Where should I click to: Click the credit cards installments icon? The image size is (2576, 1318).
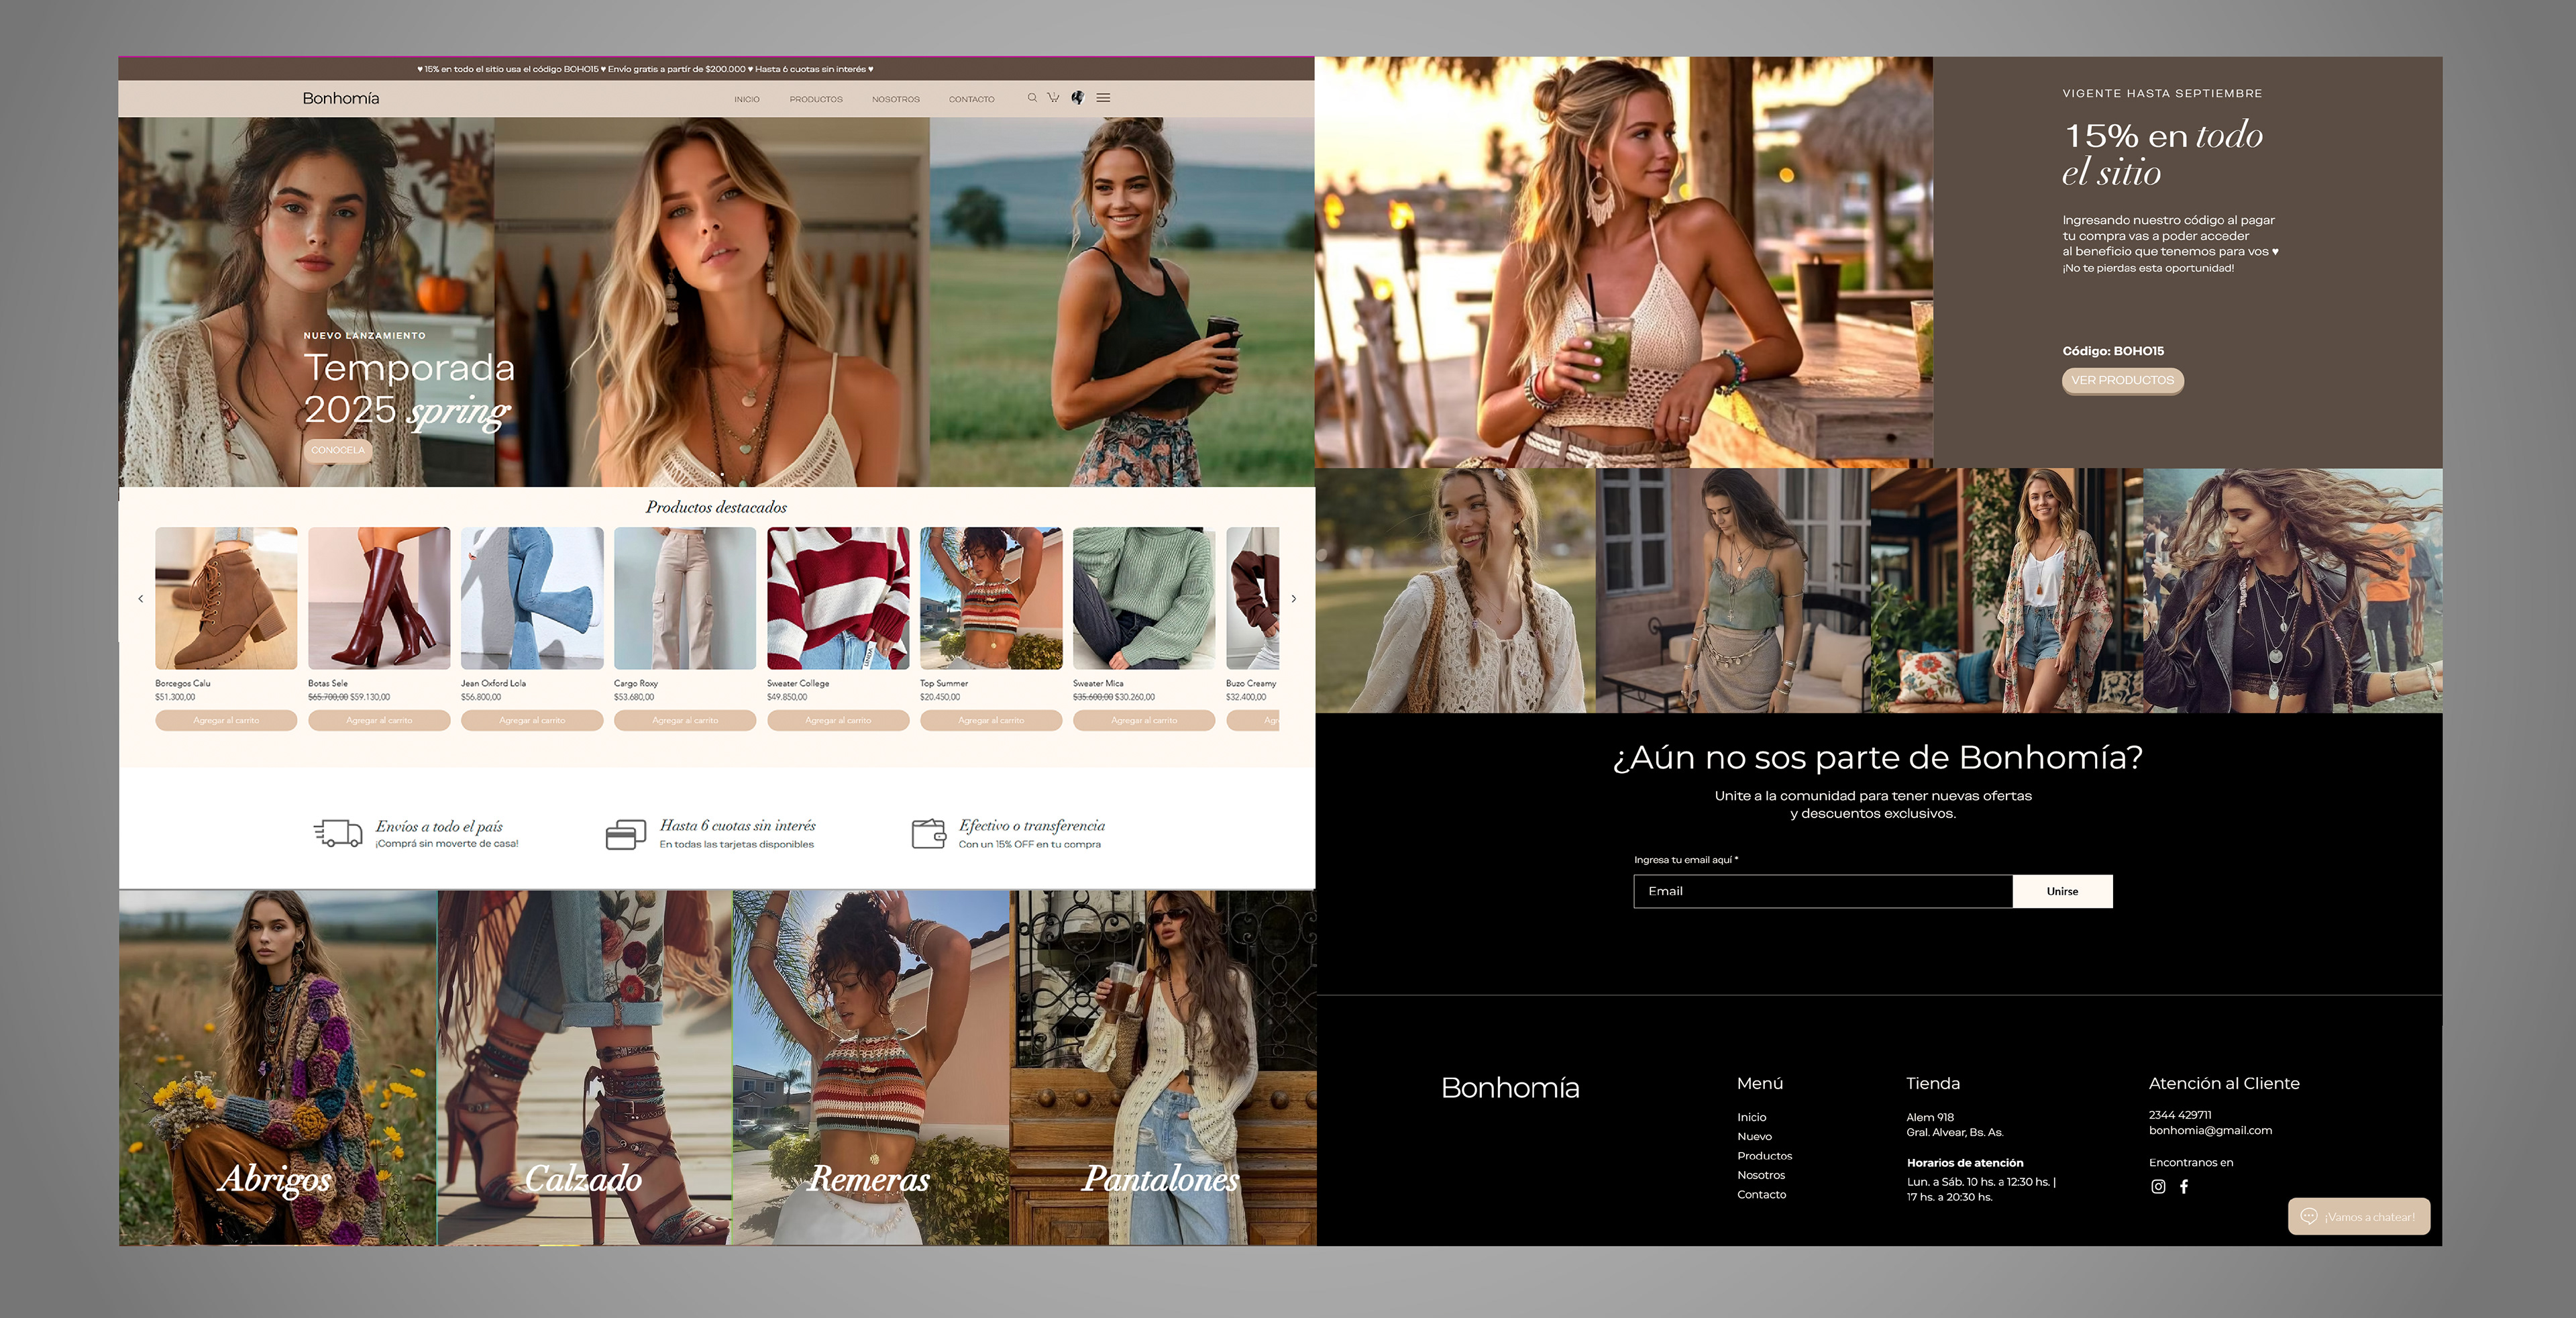tap(626, 834)
